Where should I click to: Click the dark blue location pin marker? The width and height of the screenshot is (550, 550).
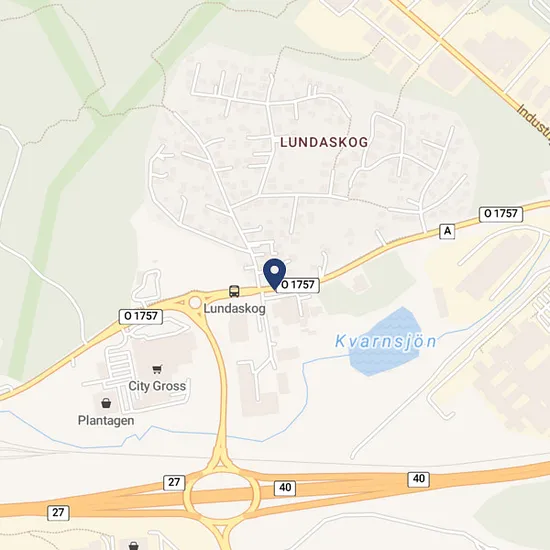[x=275, y=274]
